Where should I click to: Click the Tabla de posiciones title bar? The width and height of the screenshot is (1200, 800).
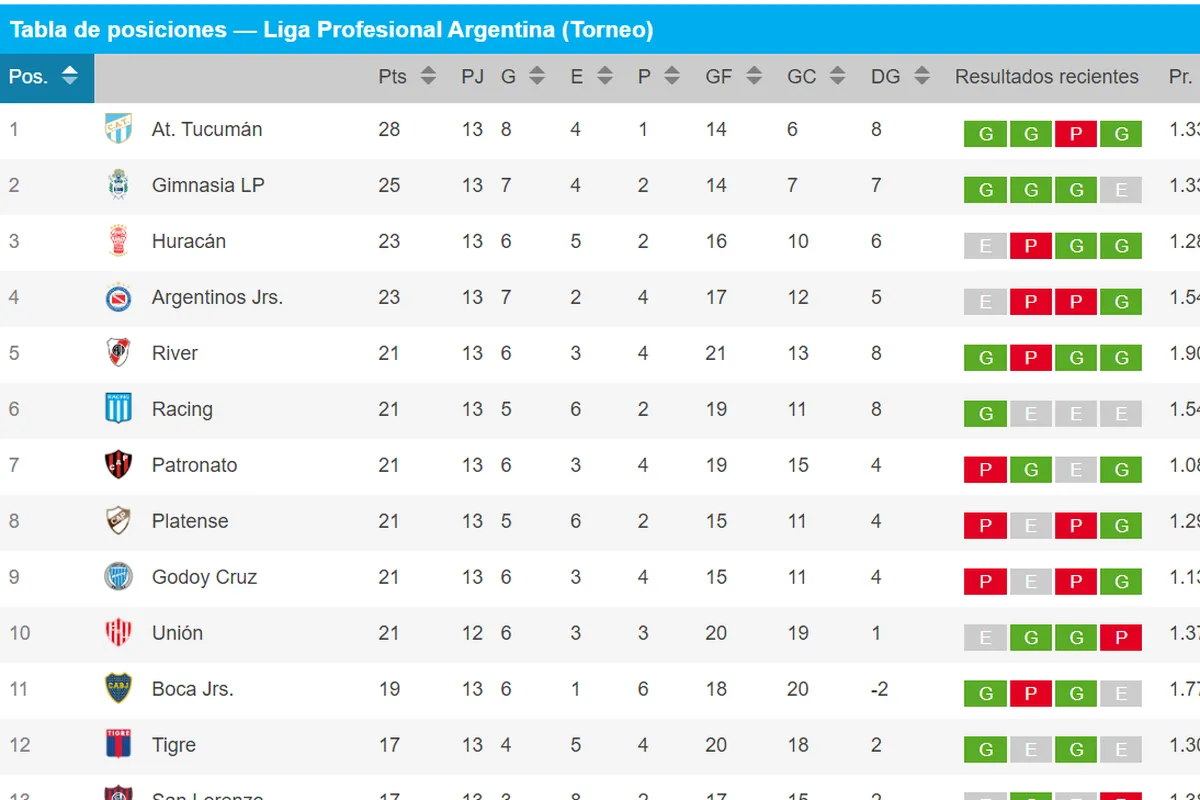pyautogui.click(x=600, y=29)
